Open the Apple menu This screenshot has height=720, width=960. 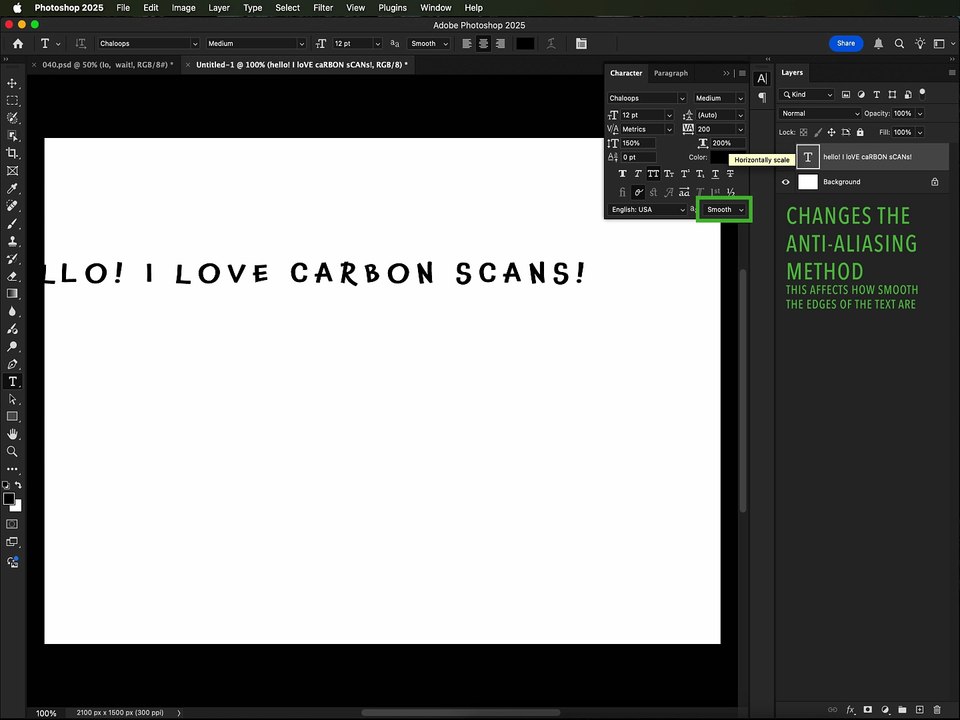click(17, 8)
